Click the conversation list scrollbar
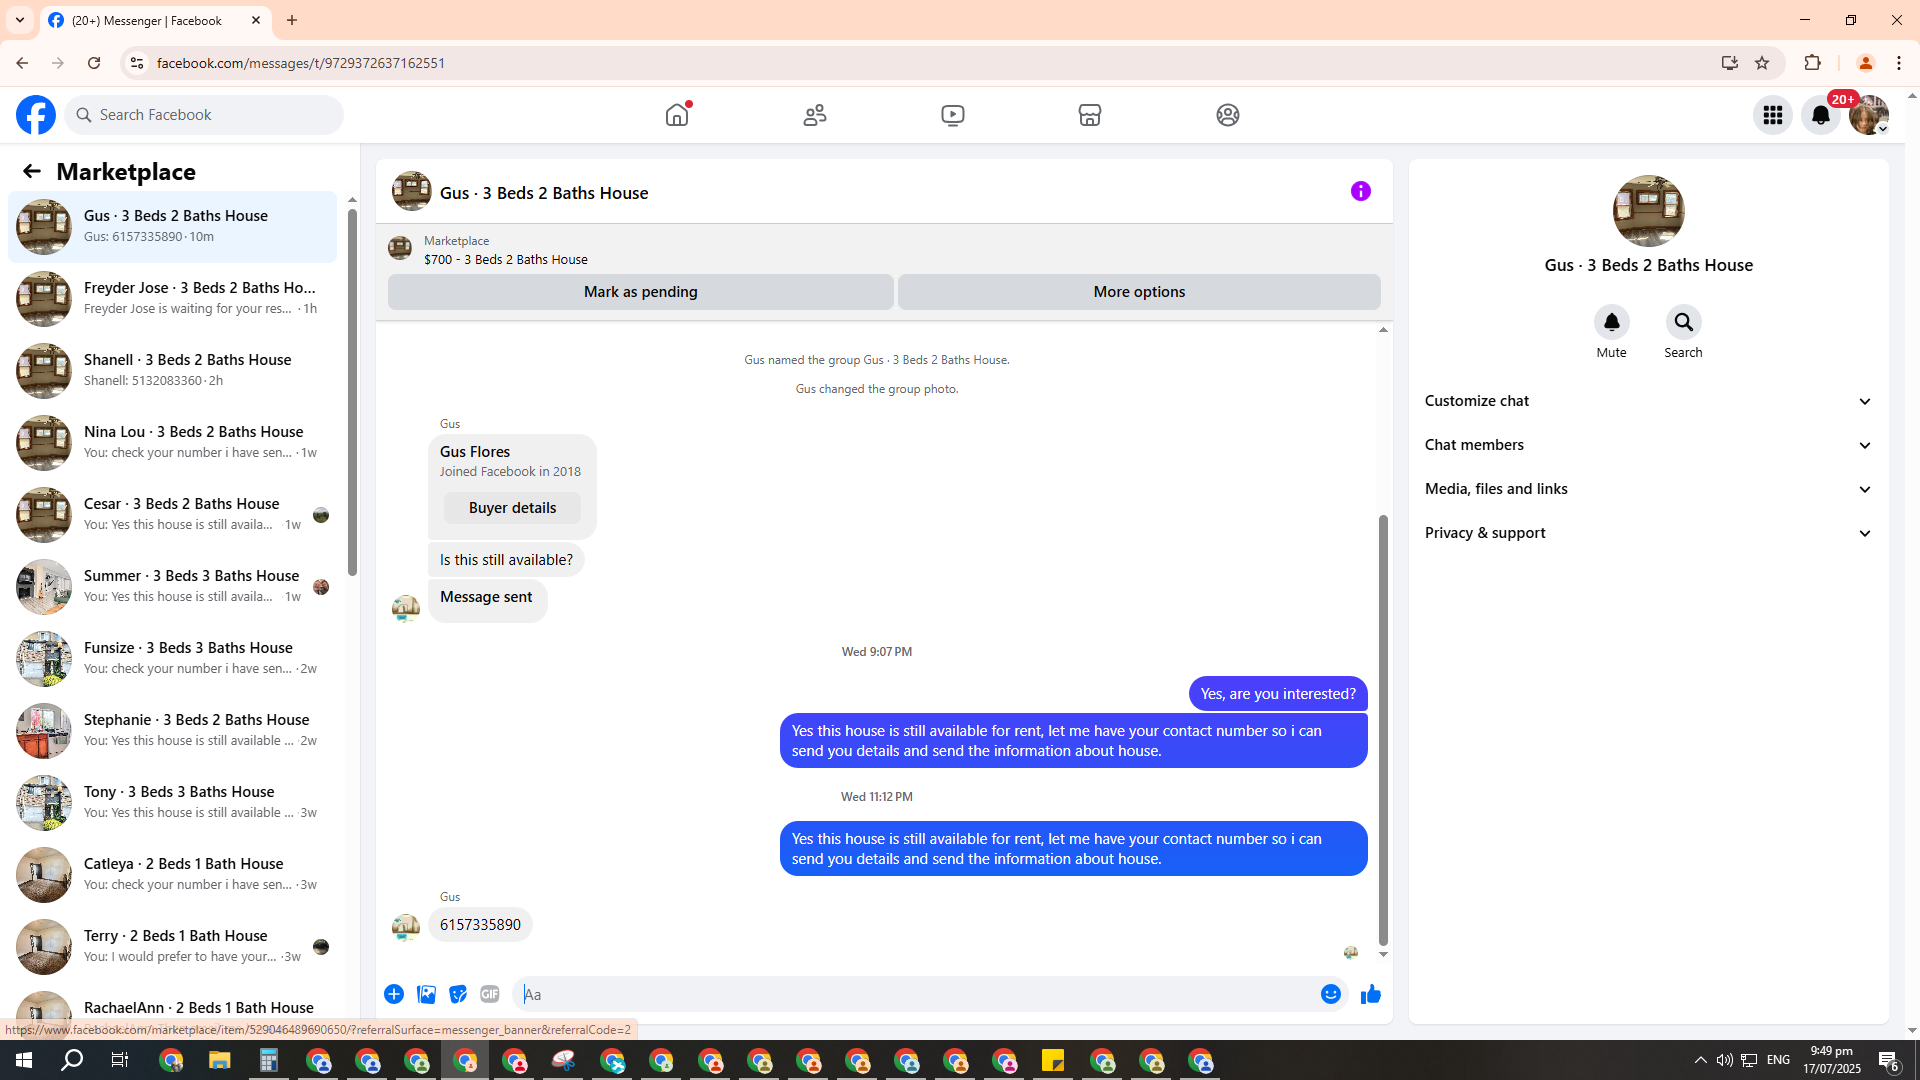This screenshot has height=1080, width=1920. 352,392
